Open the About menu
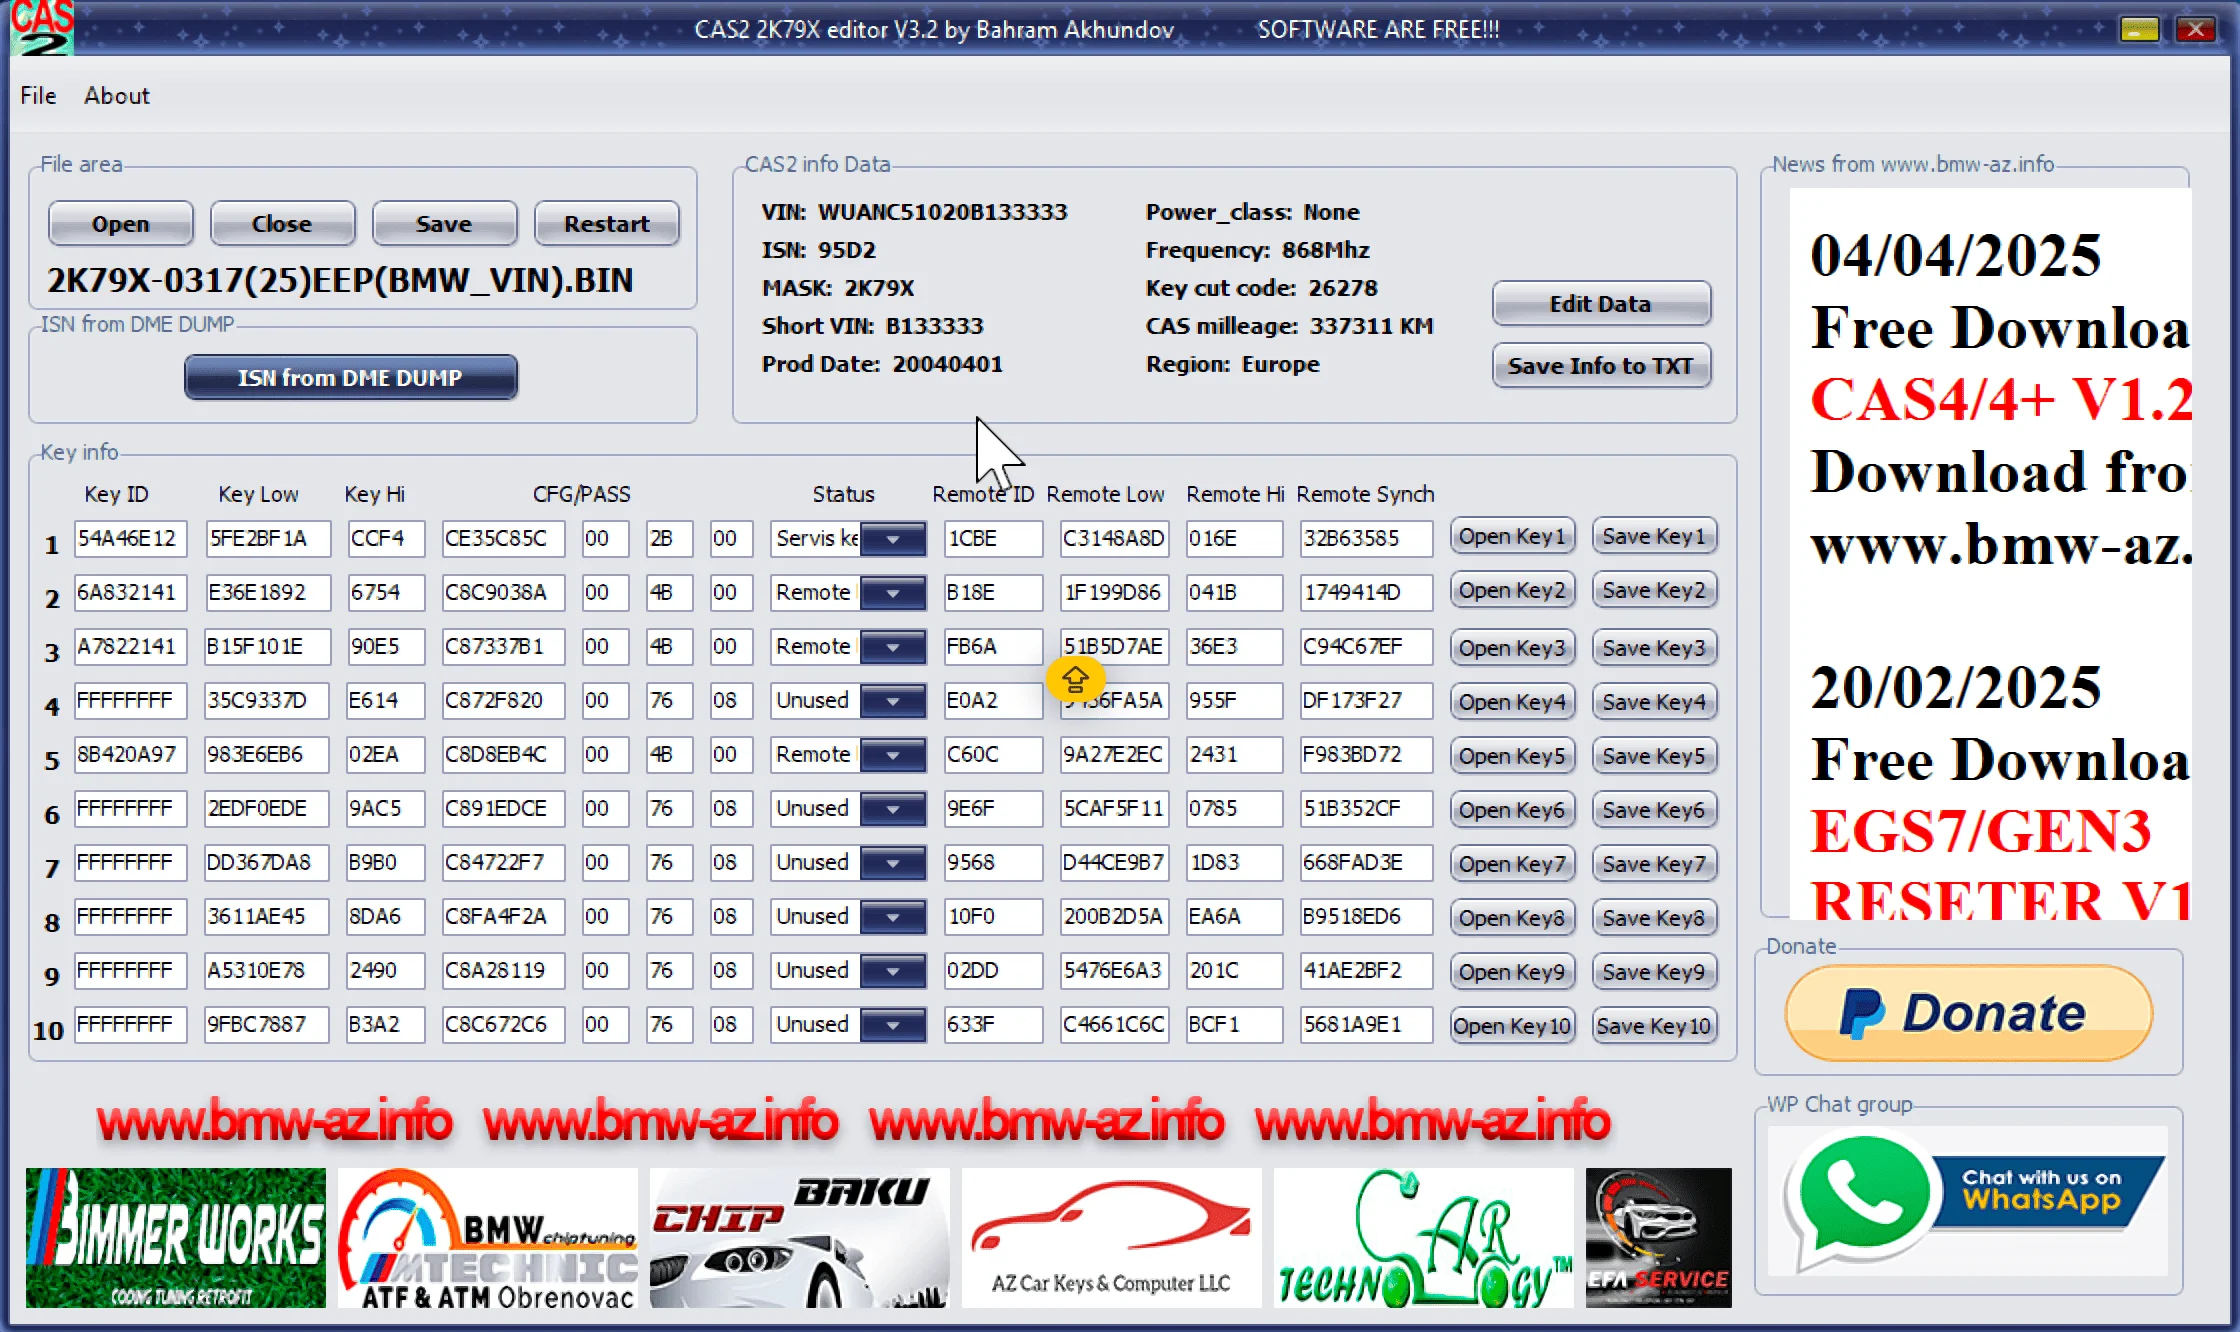The width and height of the screenshot is (2240, 1332). click(117, 96)
